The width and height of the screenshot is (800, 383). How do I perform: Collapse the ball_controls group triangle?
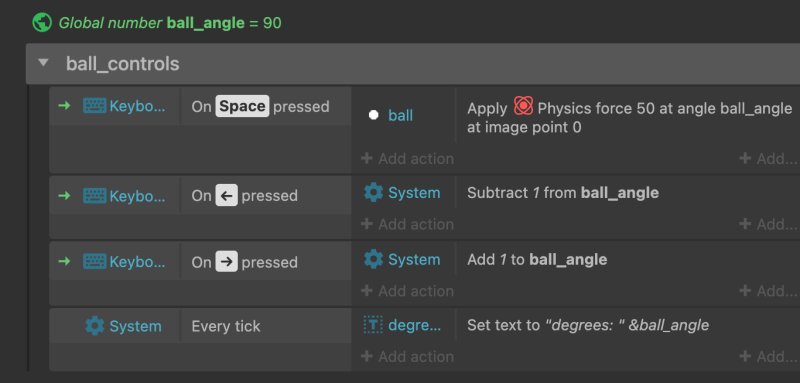click(43, 63)
